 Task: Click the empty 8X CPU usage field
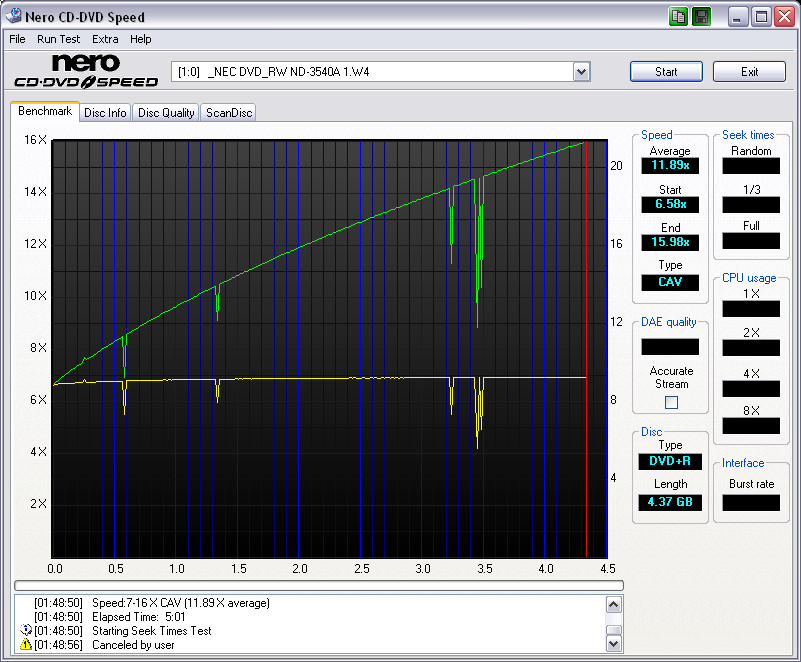(x=751, y=425)
